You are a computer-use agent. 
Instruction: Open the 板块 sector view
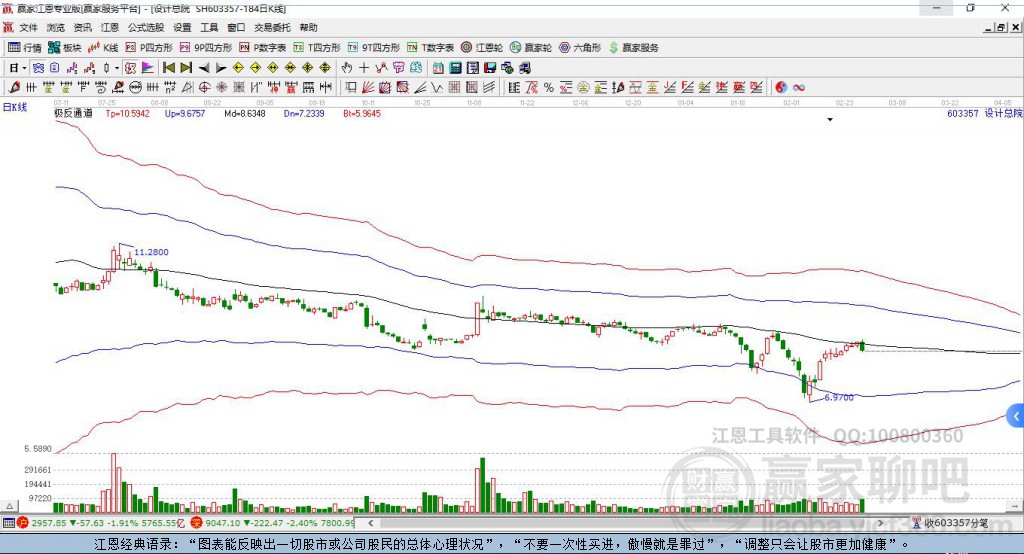[65, 48]
